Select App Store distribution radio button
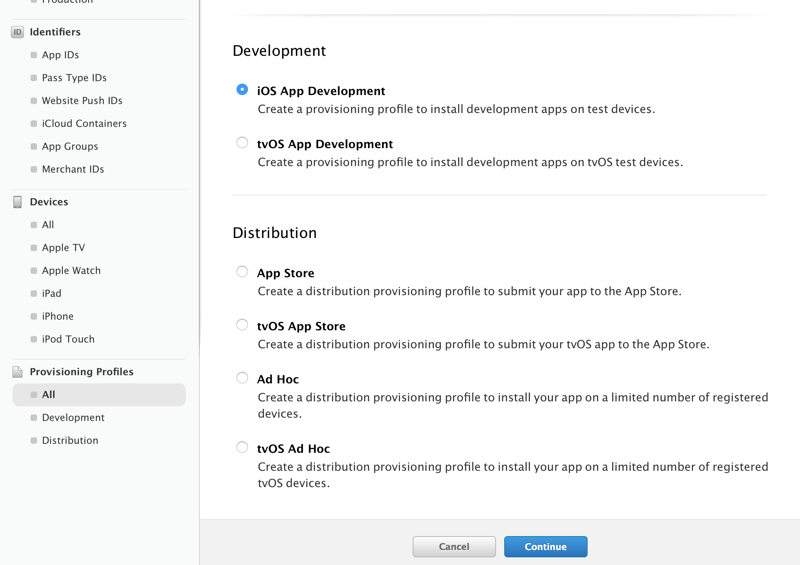800x565 pixels. pyautogui.click(x=242, y=272)
